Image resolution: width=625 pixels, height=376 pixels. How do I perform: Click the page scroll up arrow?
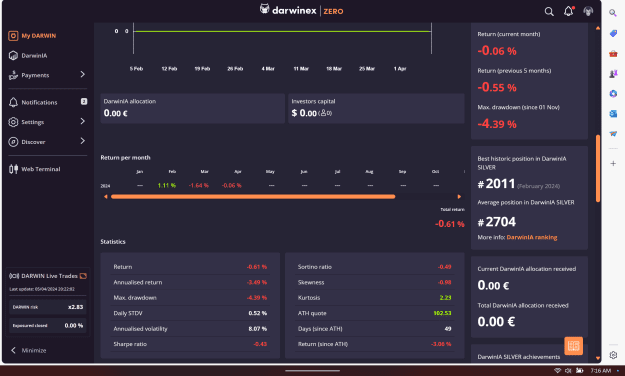point(598,28)
